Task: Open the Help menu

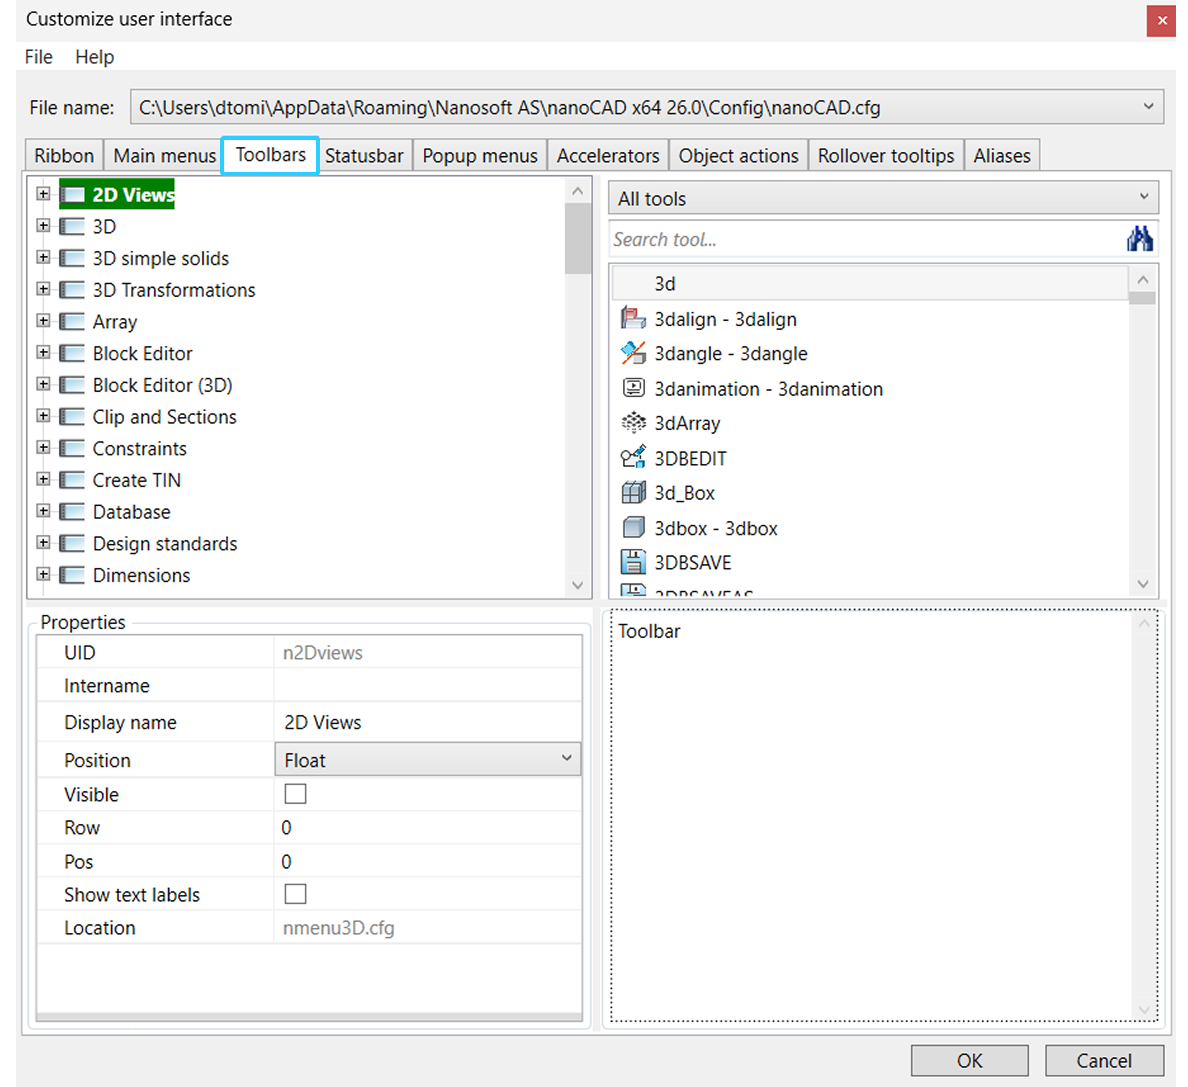Action: 95,57
